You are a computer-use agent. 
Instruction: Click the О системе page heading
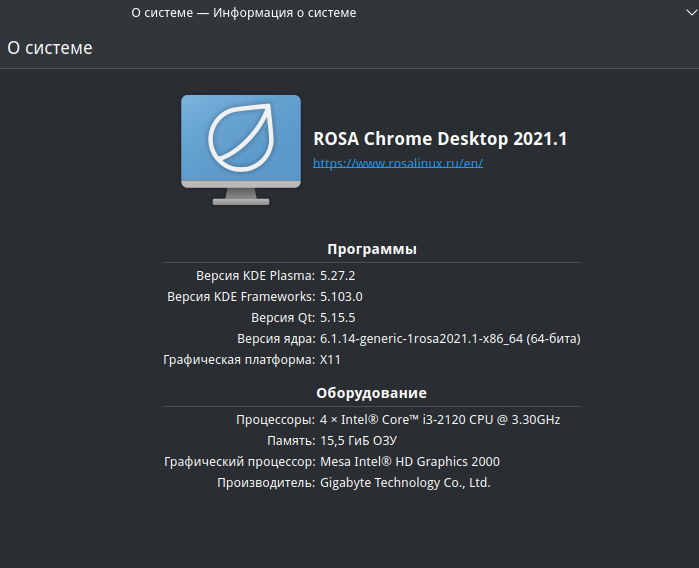(50, 48)
